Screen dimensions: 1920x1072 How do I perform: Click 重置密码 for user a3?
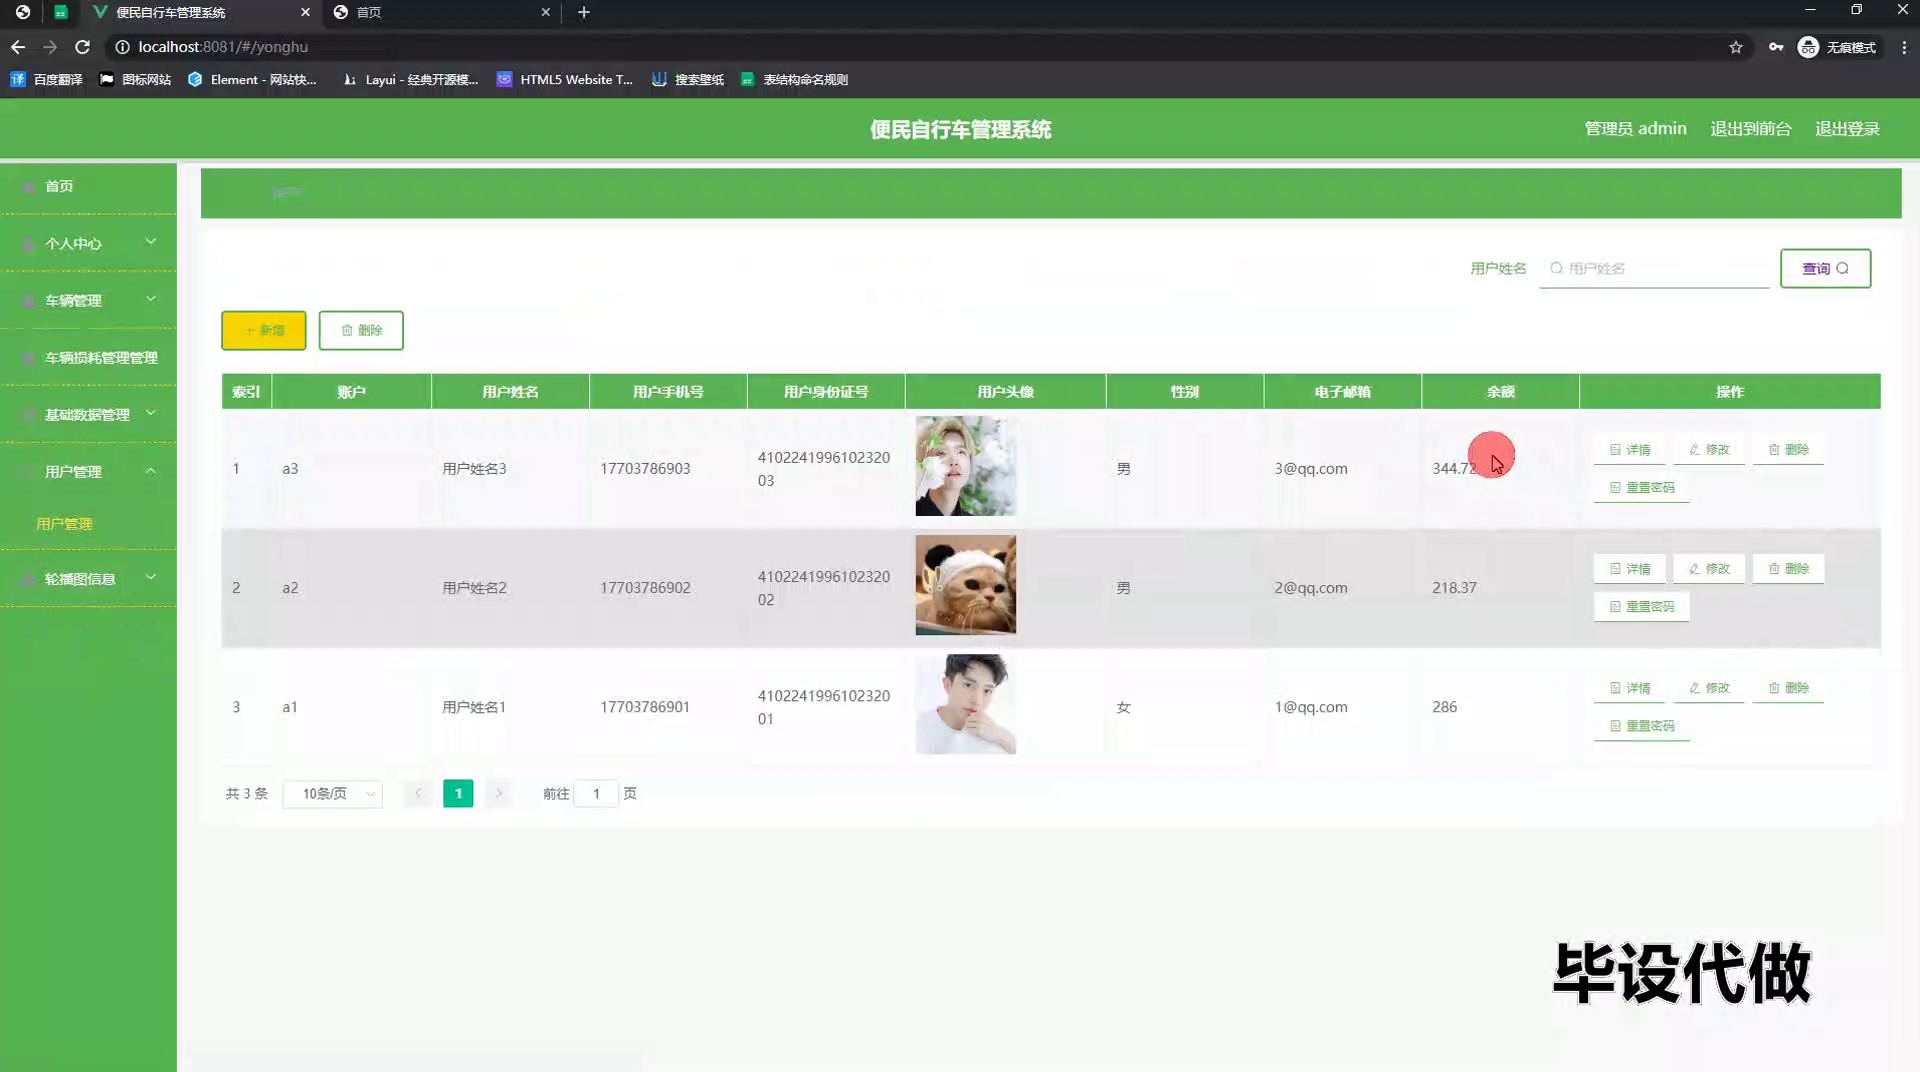pos(1641,488)
